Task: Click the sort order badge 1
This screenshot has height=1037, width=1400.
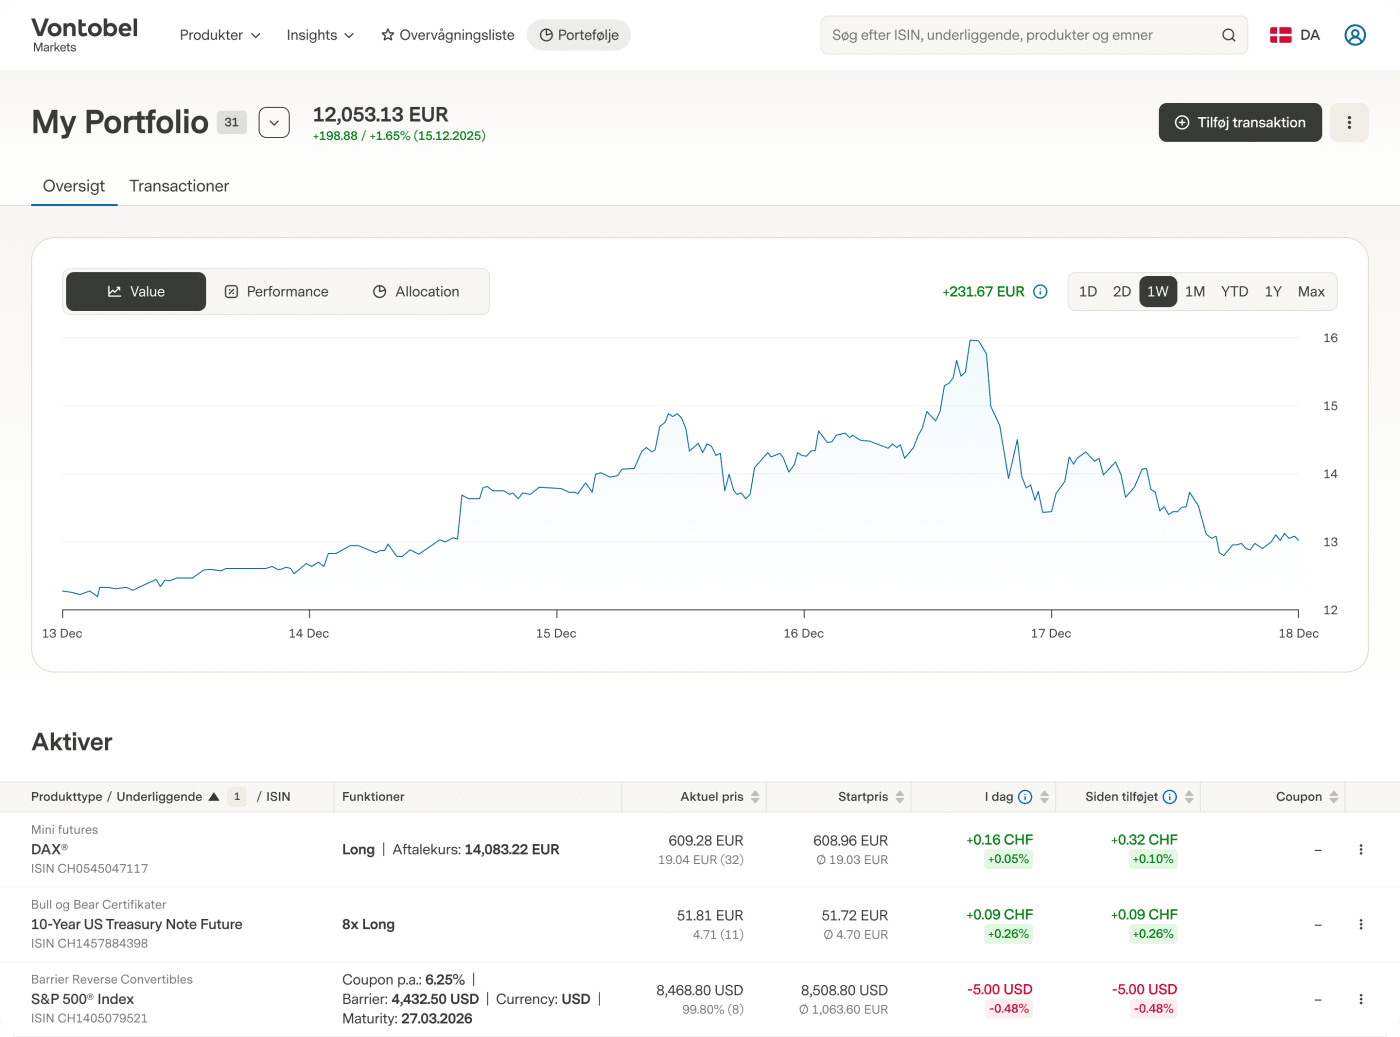Action: coord(237,797)
